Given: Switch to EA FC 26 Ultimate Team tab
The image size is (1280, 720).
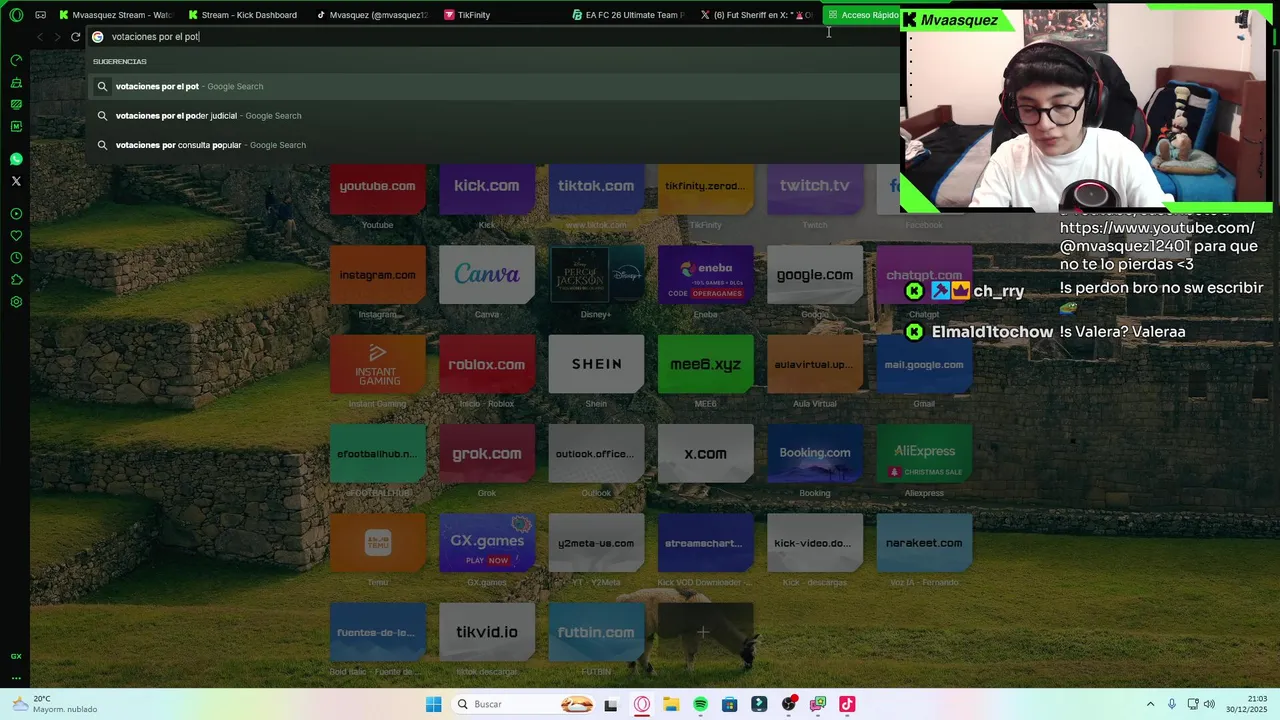Looking at the screenshot, I should [x=630, y=15].
